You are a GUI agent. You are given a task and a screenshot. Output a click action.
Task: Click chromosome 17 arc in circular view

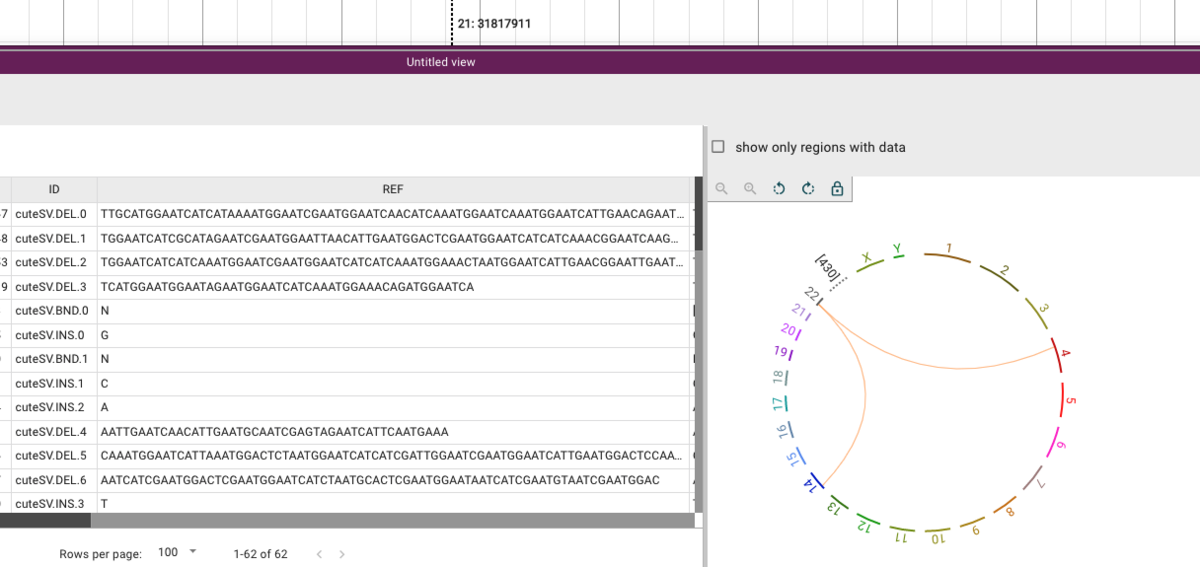[x=786, y=404]
